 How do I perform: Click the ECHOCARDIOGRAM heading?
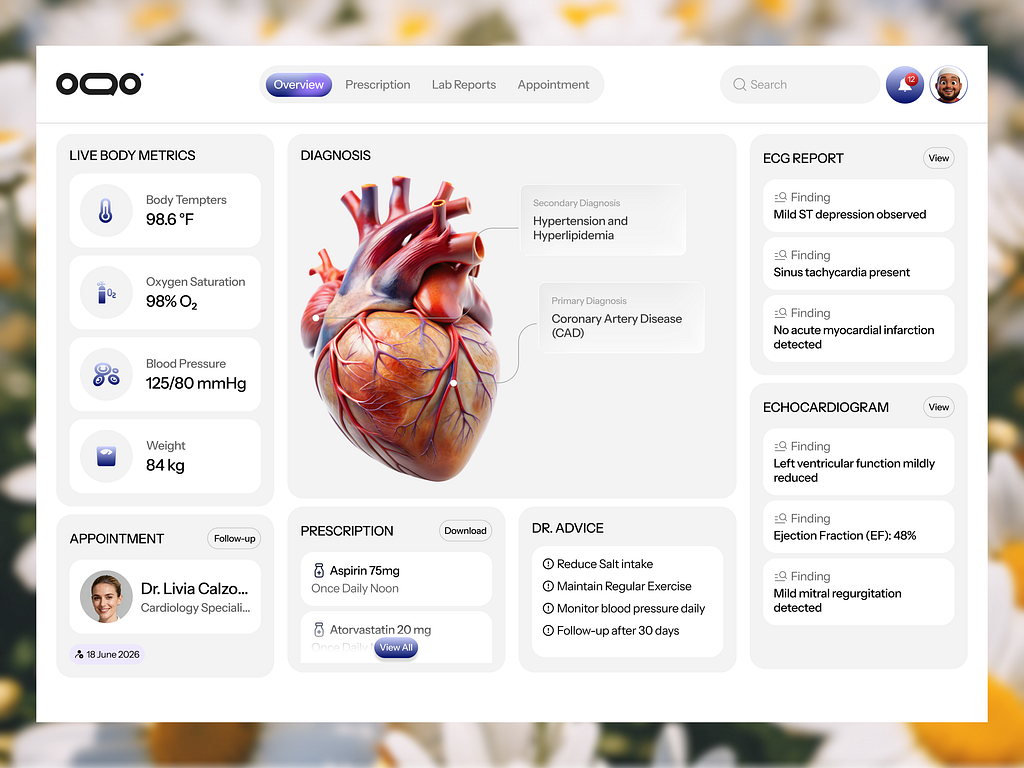825,408
